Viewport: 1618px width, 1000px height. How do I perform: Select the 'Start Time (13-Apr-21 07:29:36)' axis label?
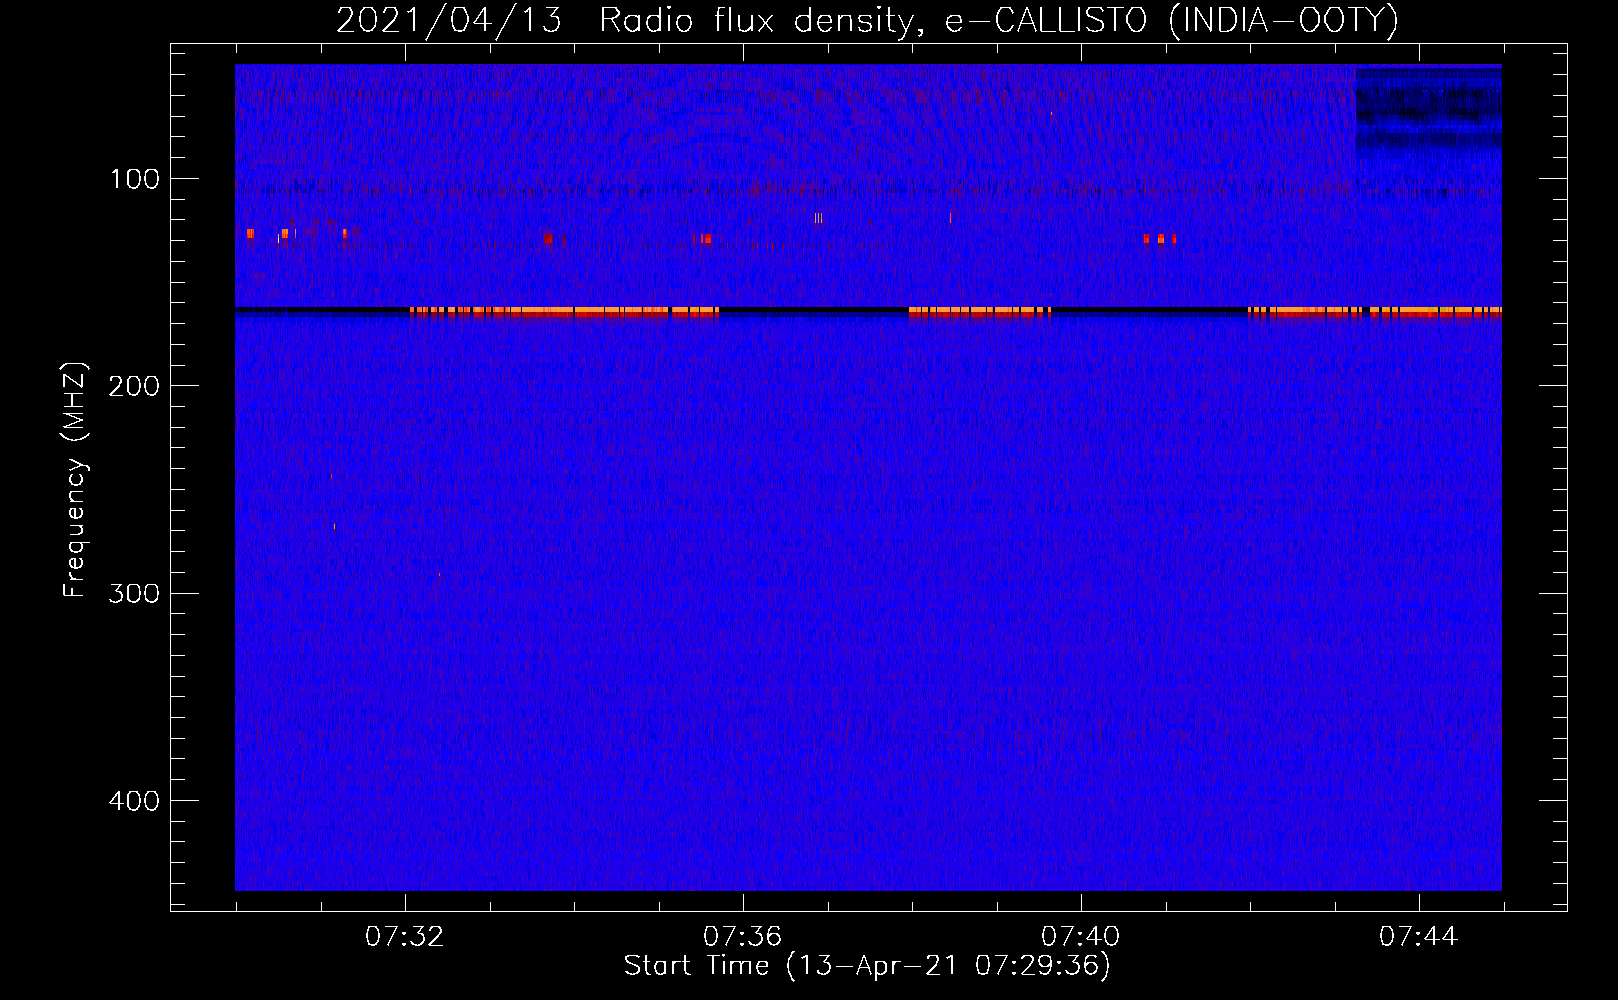tap(867, 966)
